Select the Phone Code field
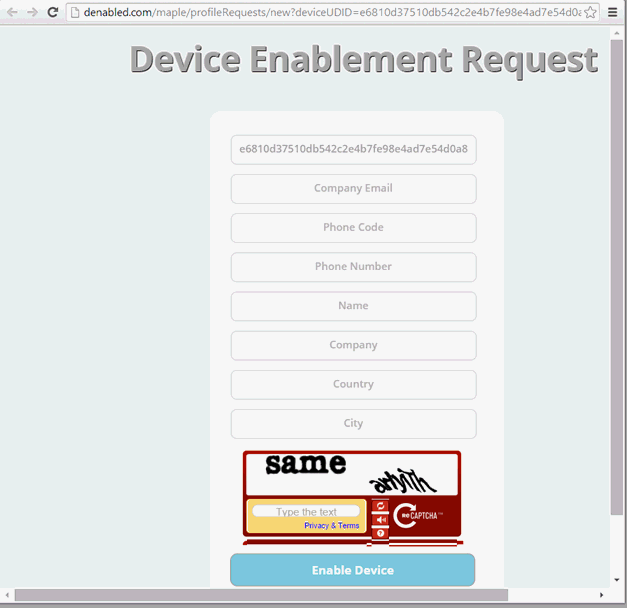Viewport: 627px width, 608px height. click(x=353, y=227)
